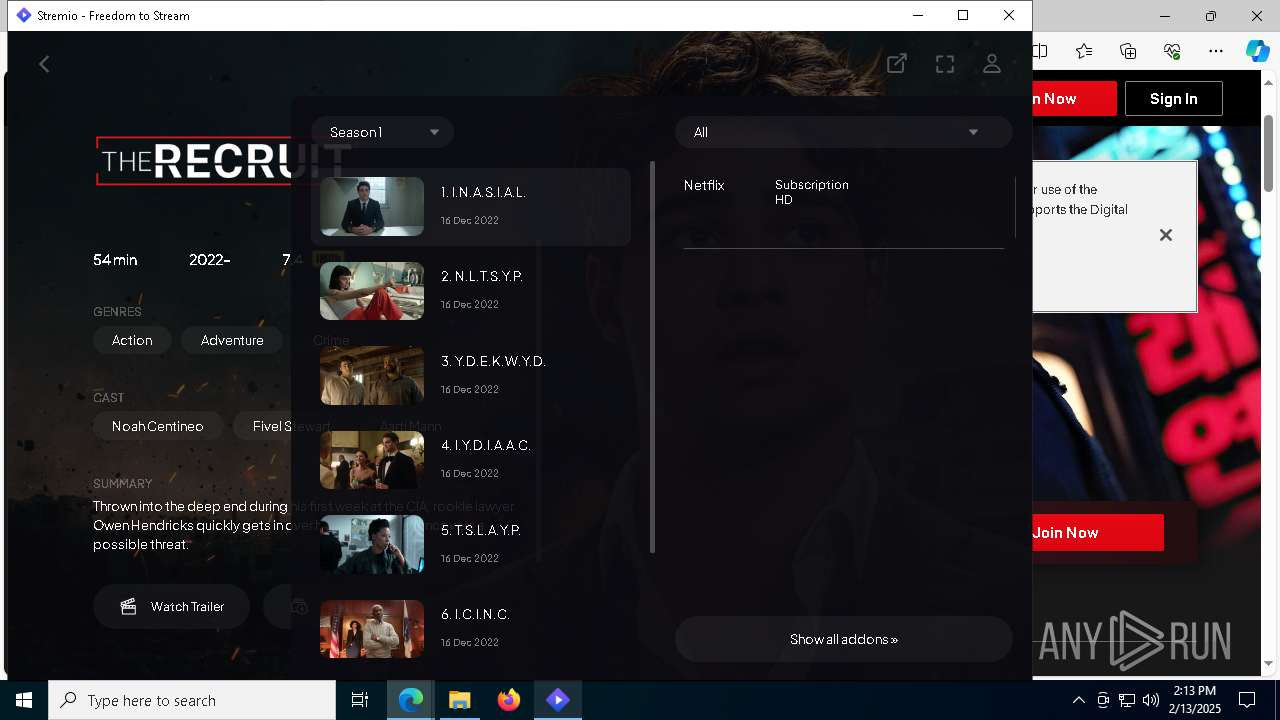The width and height of the screenshot is (1280, 720).
Task: Click thumbnail of episode 1
Action: tap(372, 206)
